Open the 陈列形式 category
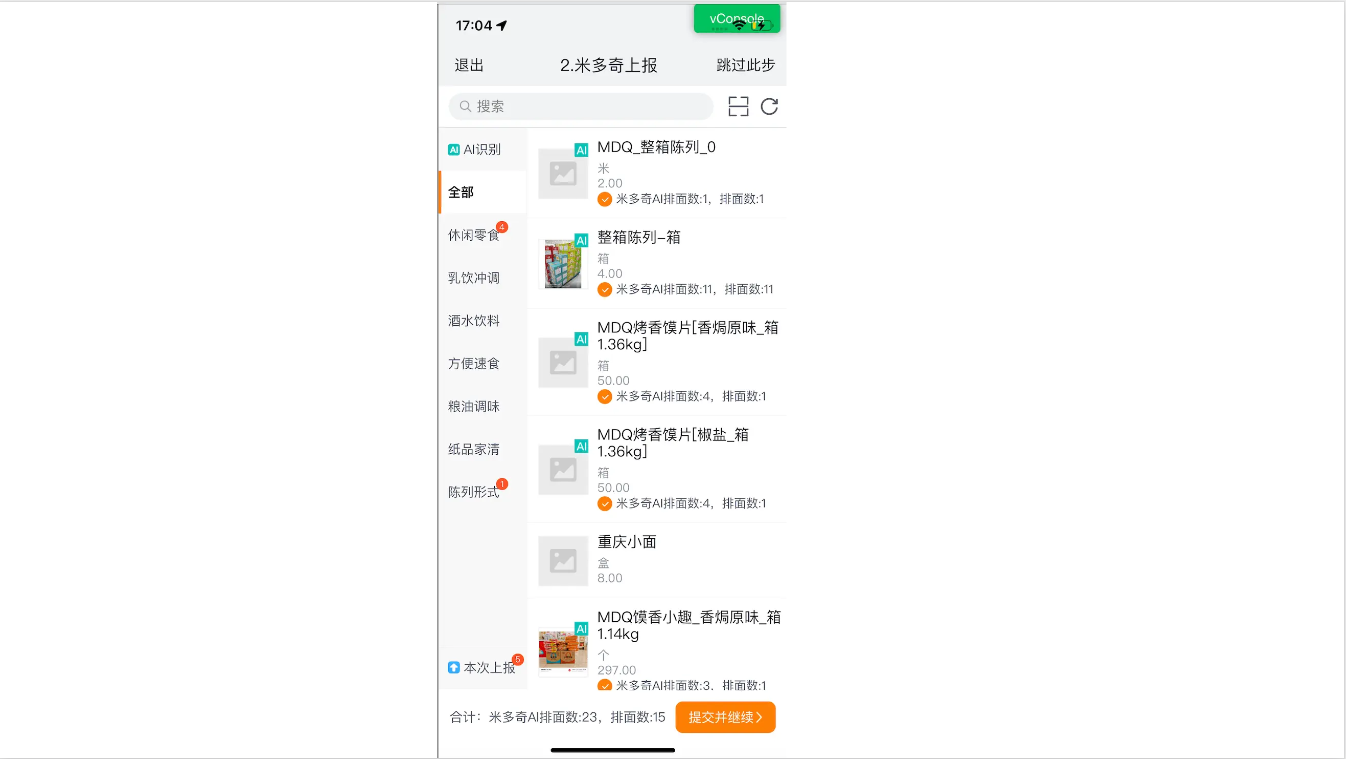 (x=482, y=493)
